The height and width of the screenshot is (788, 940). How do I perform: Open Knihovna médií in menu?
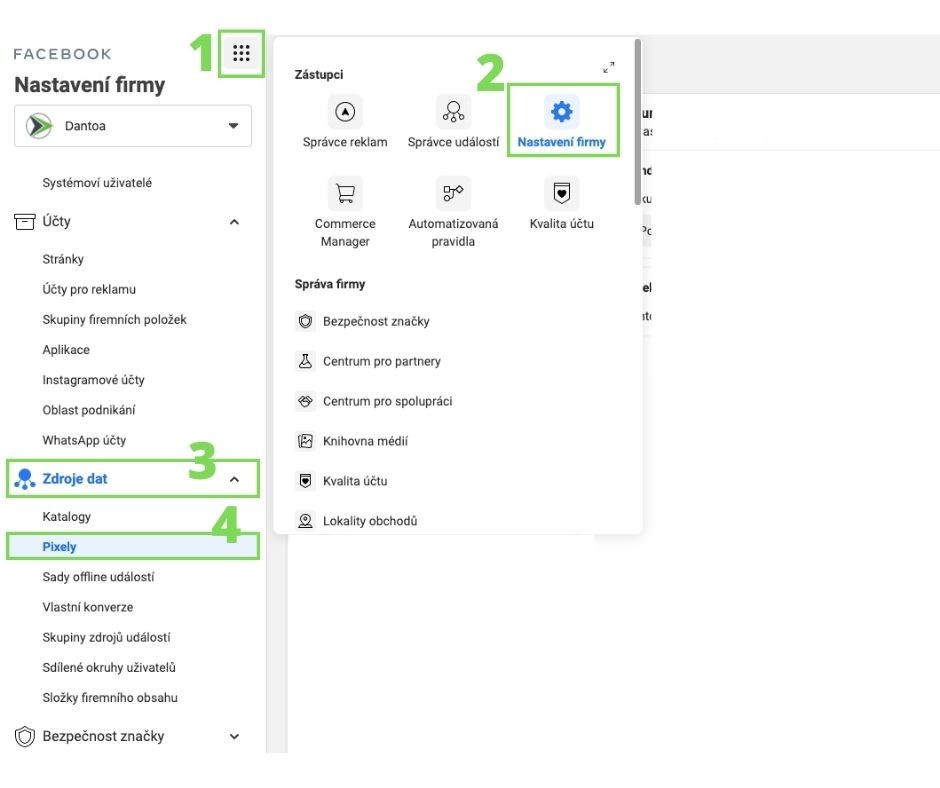click(365, 441)
